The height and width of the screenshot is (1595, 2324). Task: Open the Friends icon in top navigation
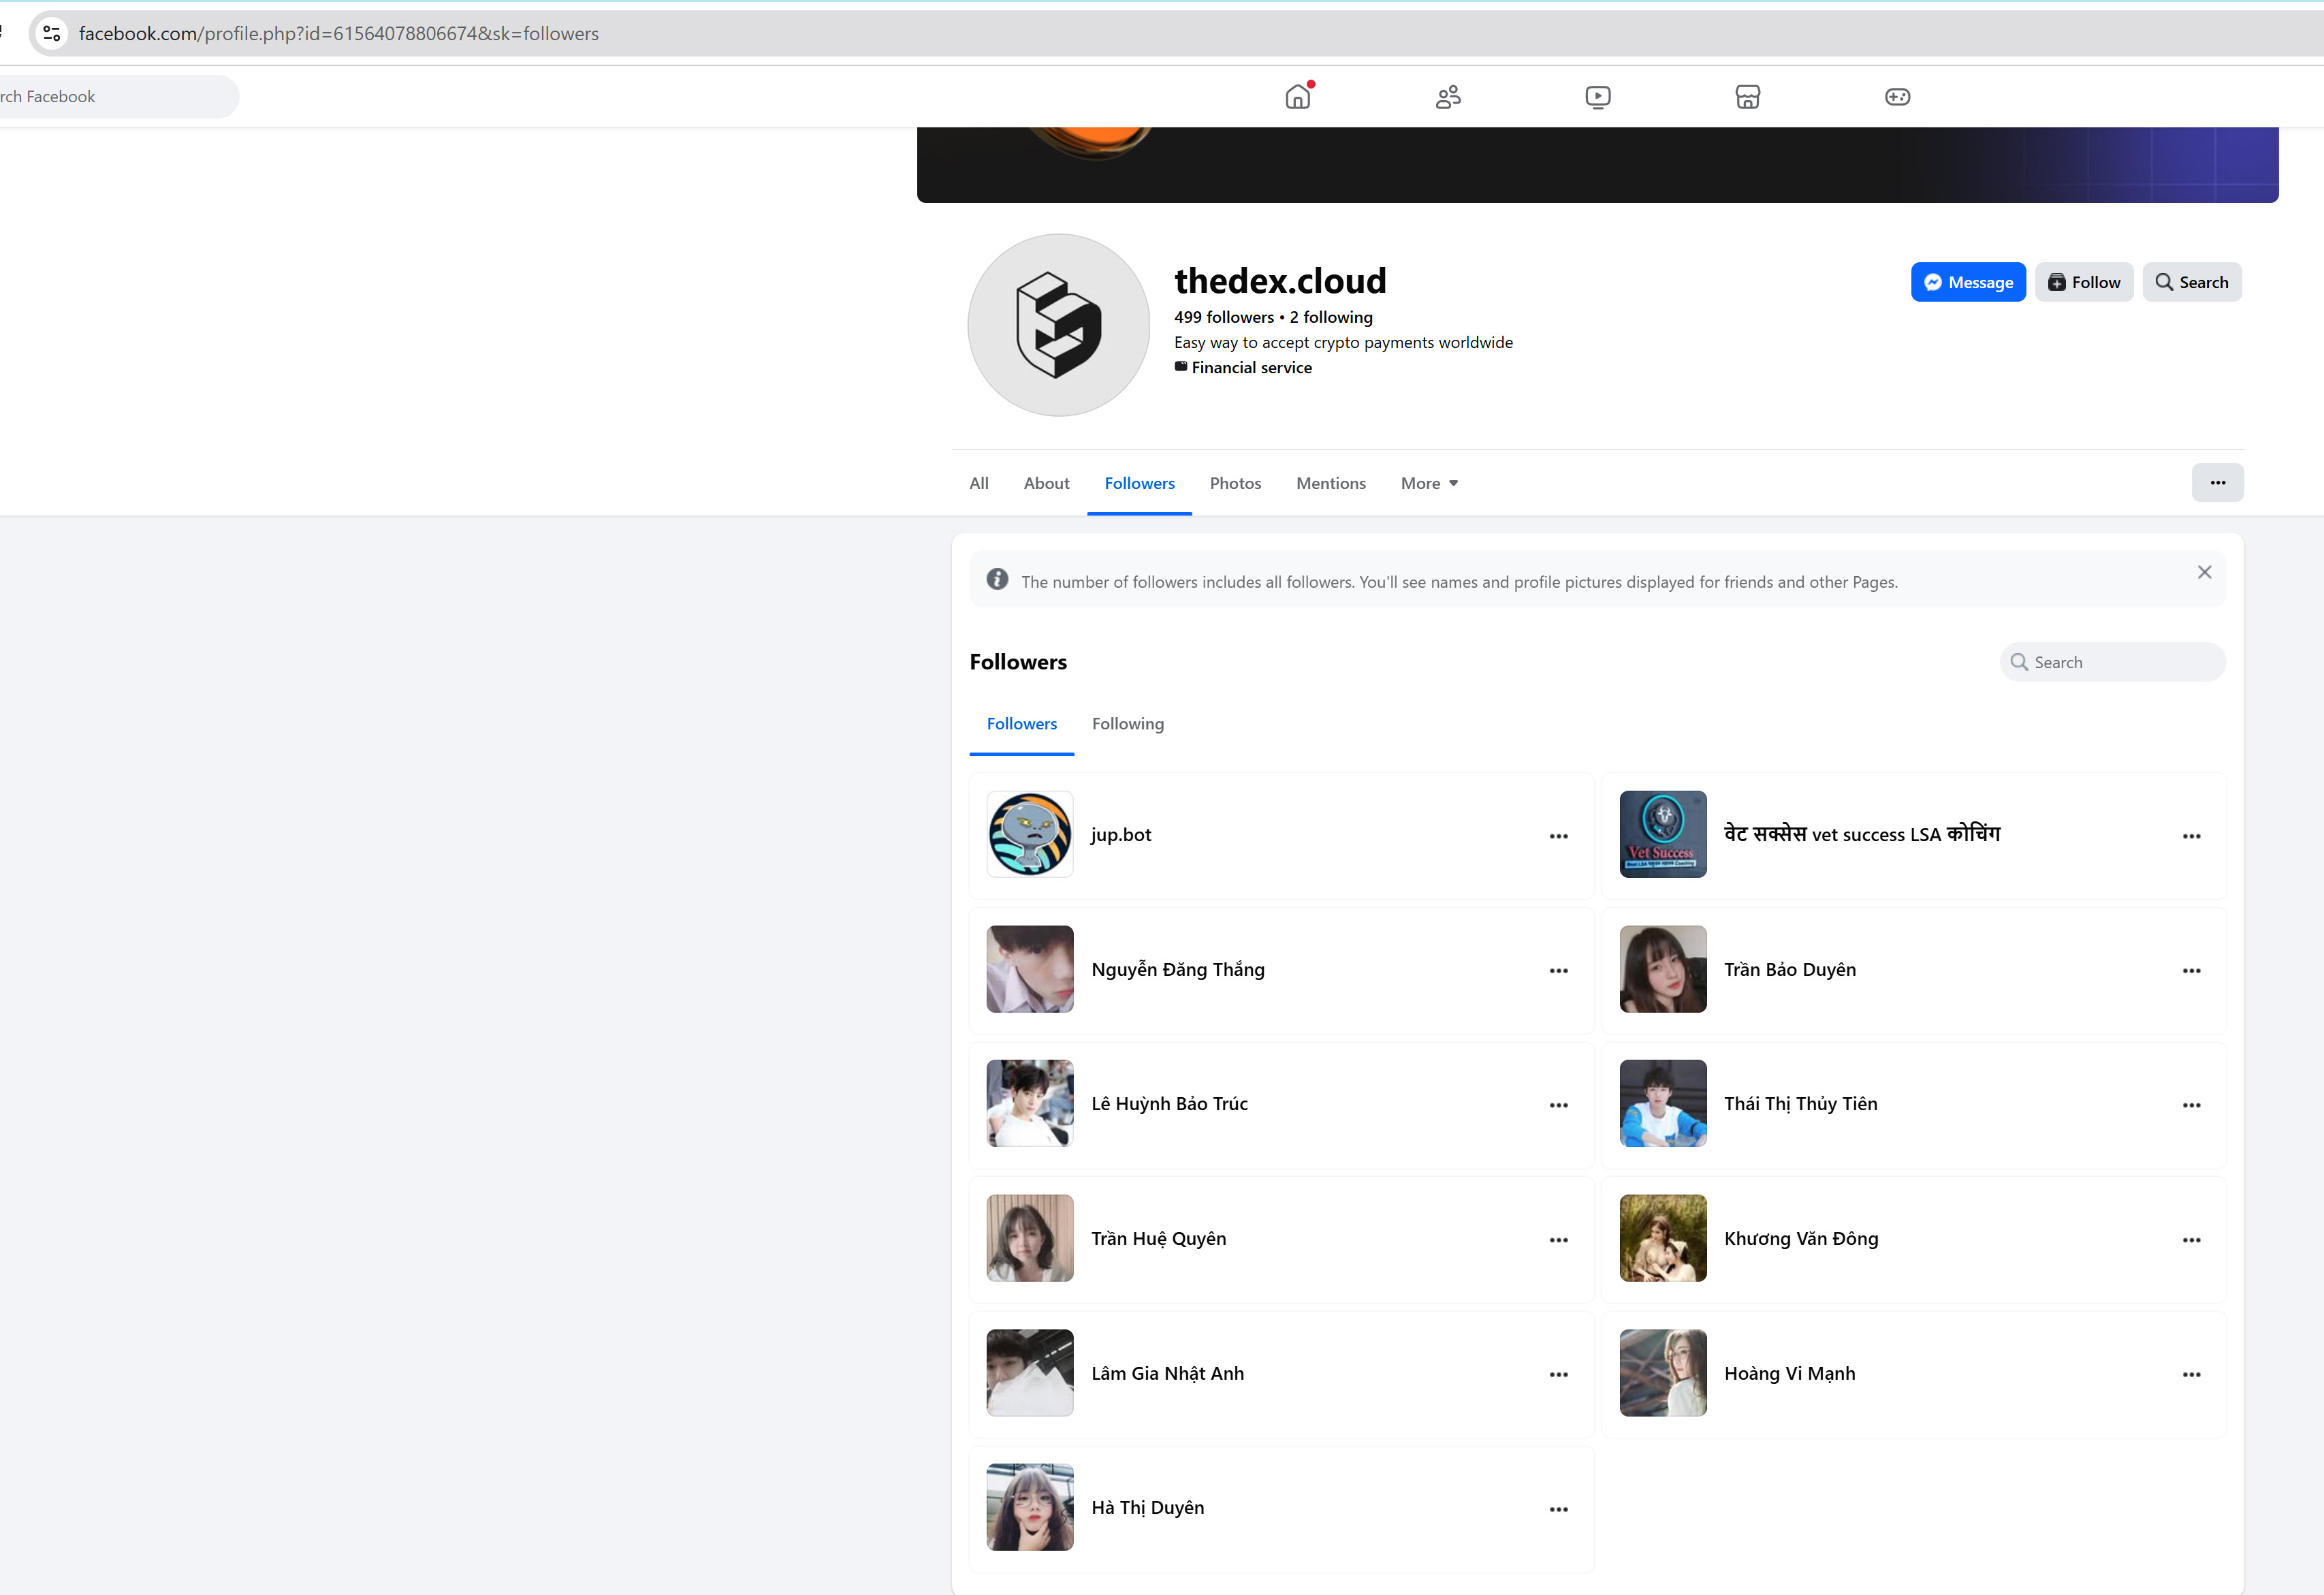(1448, 97)
